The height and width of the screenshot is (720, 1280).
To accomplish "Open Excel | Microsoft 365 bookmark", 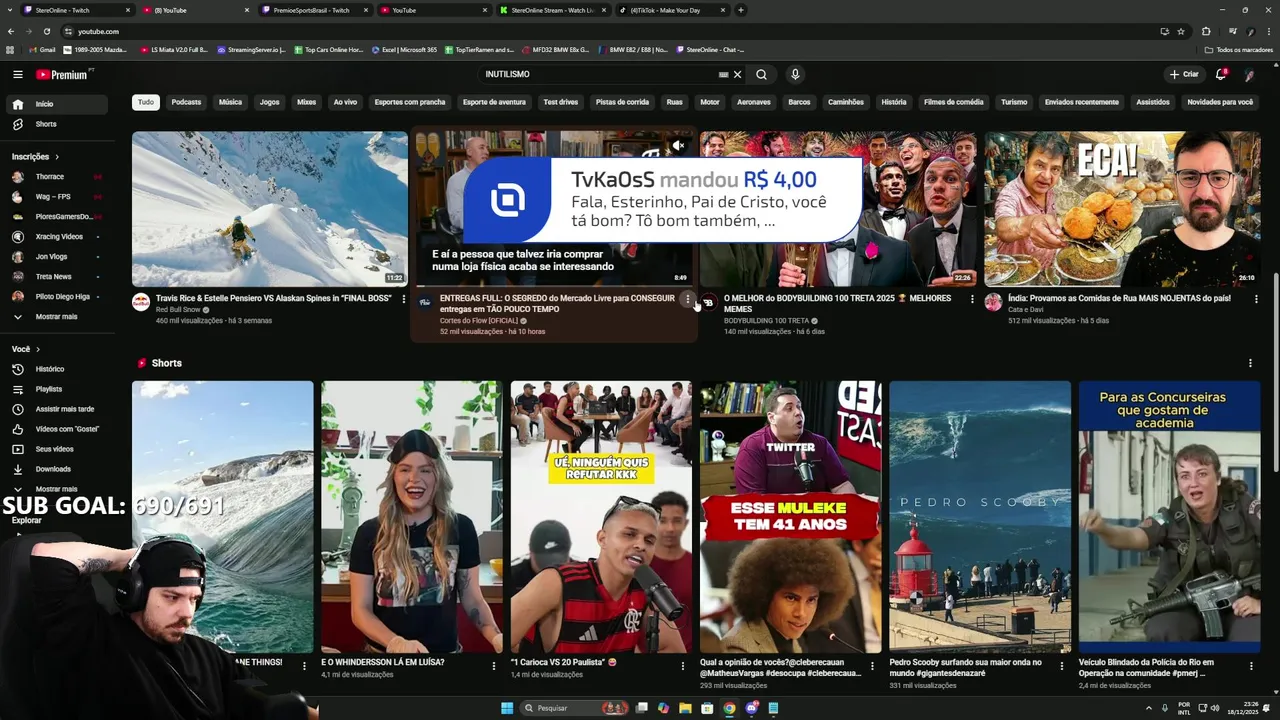I will click(x=404, y=49).
